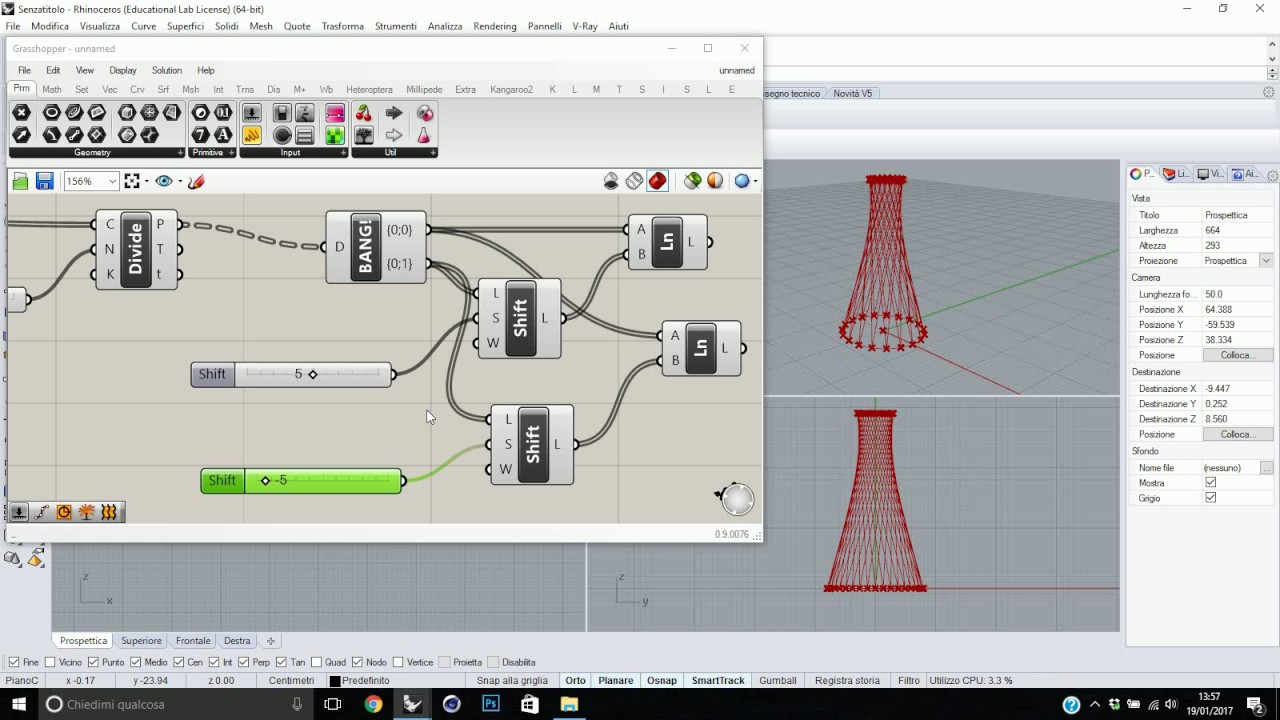Select the Point parameter icon in Geometry

pos(21,113)
